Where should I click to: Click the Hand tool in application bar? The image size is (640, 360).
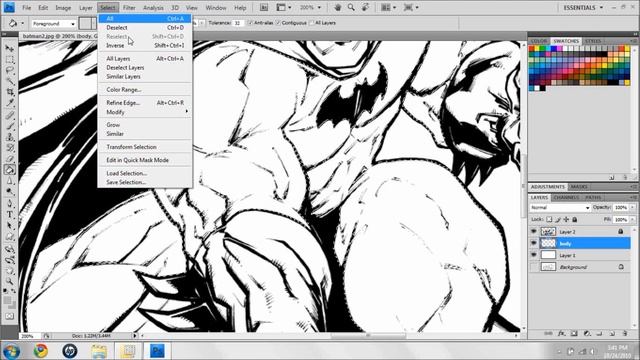click(338, 7)
